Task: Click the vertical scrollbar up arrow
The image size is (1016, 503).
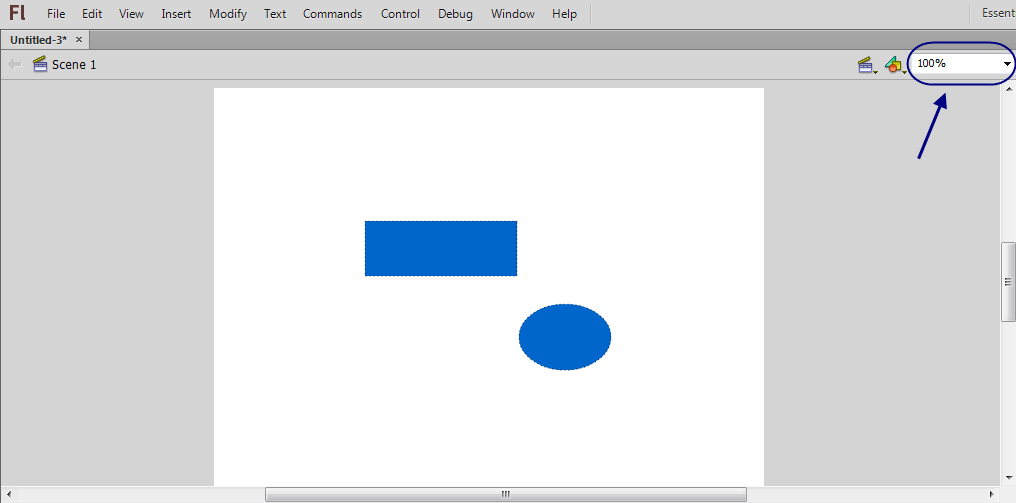Action: click(1008, 88)
